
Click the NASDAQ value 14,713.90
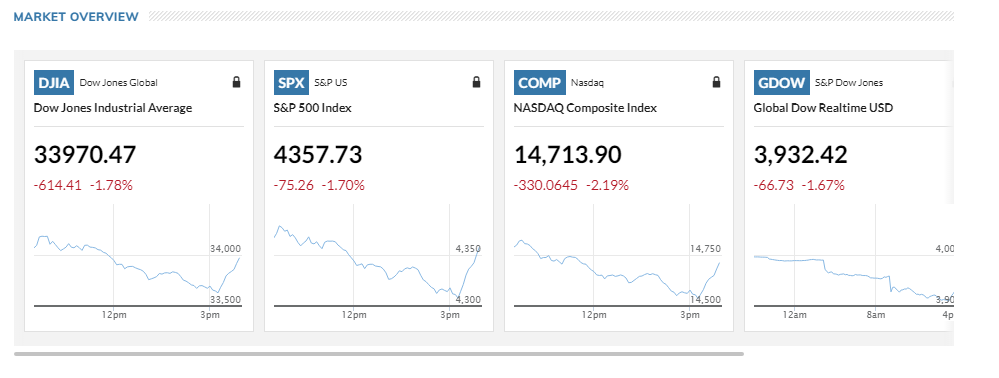(x=567, y=155)
